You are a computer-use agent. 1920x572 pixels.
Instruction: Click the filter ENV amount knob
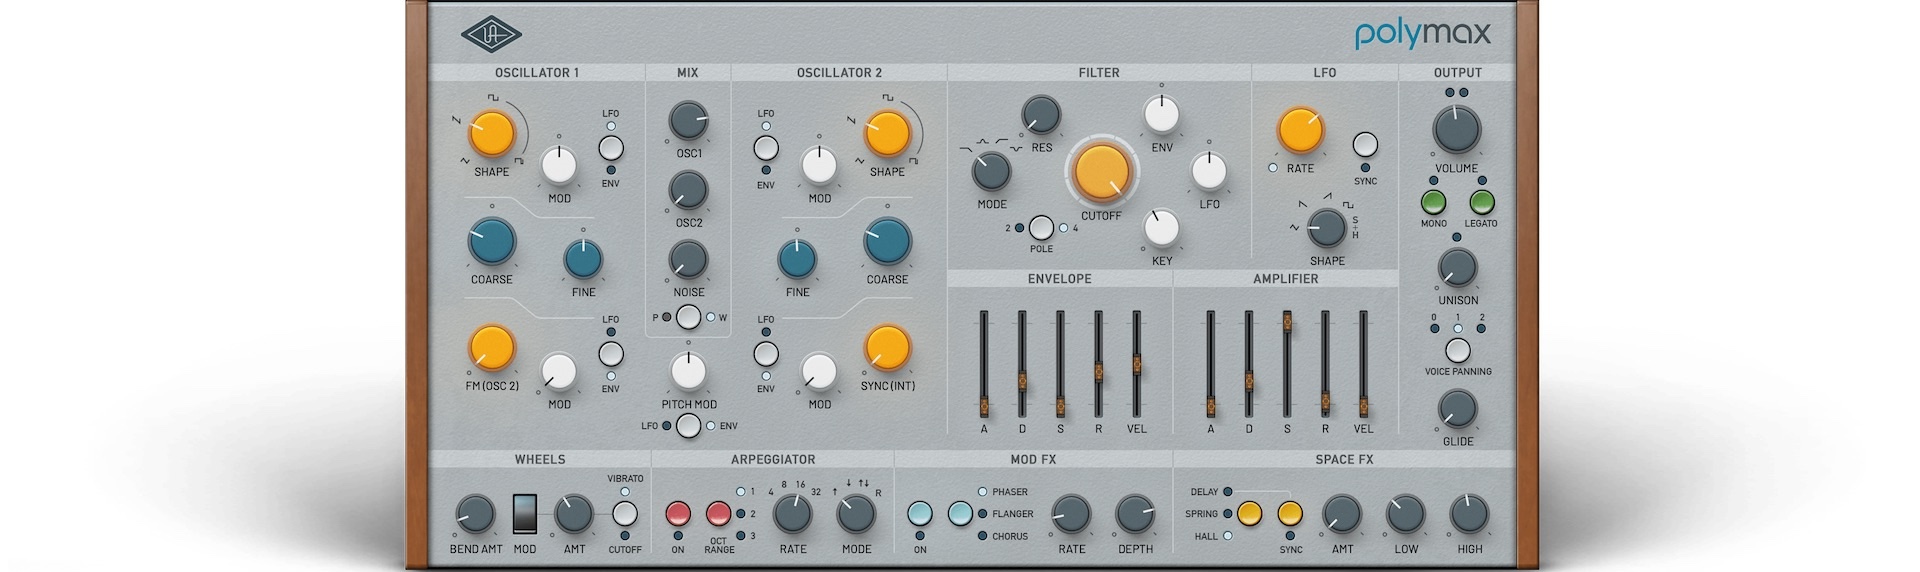point(1161,115)
